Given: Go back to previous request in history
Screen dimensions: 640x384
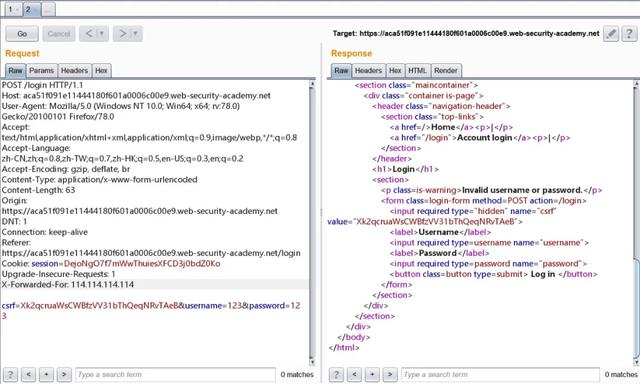Looking at the screenshot, I should pos(89,34).
